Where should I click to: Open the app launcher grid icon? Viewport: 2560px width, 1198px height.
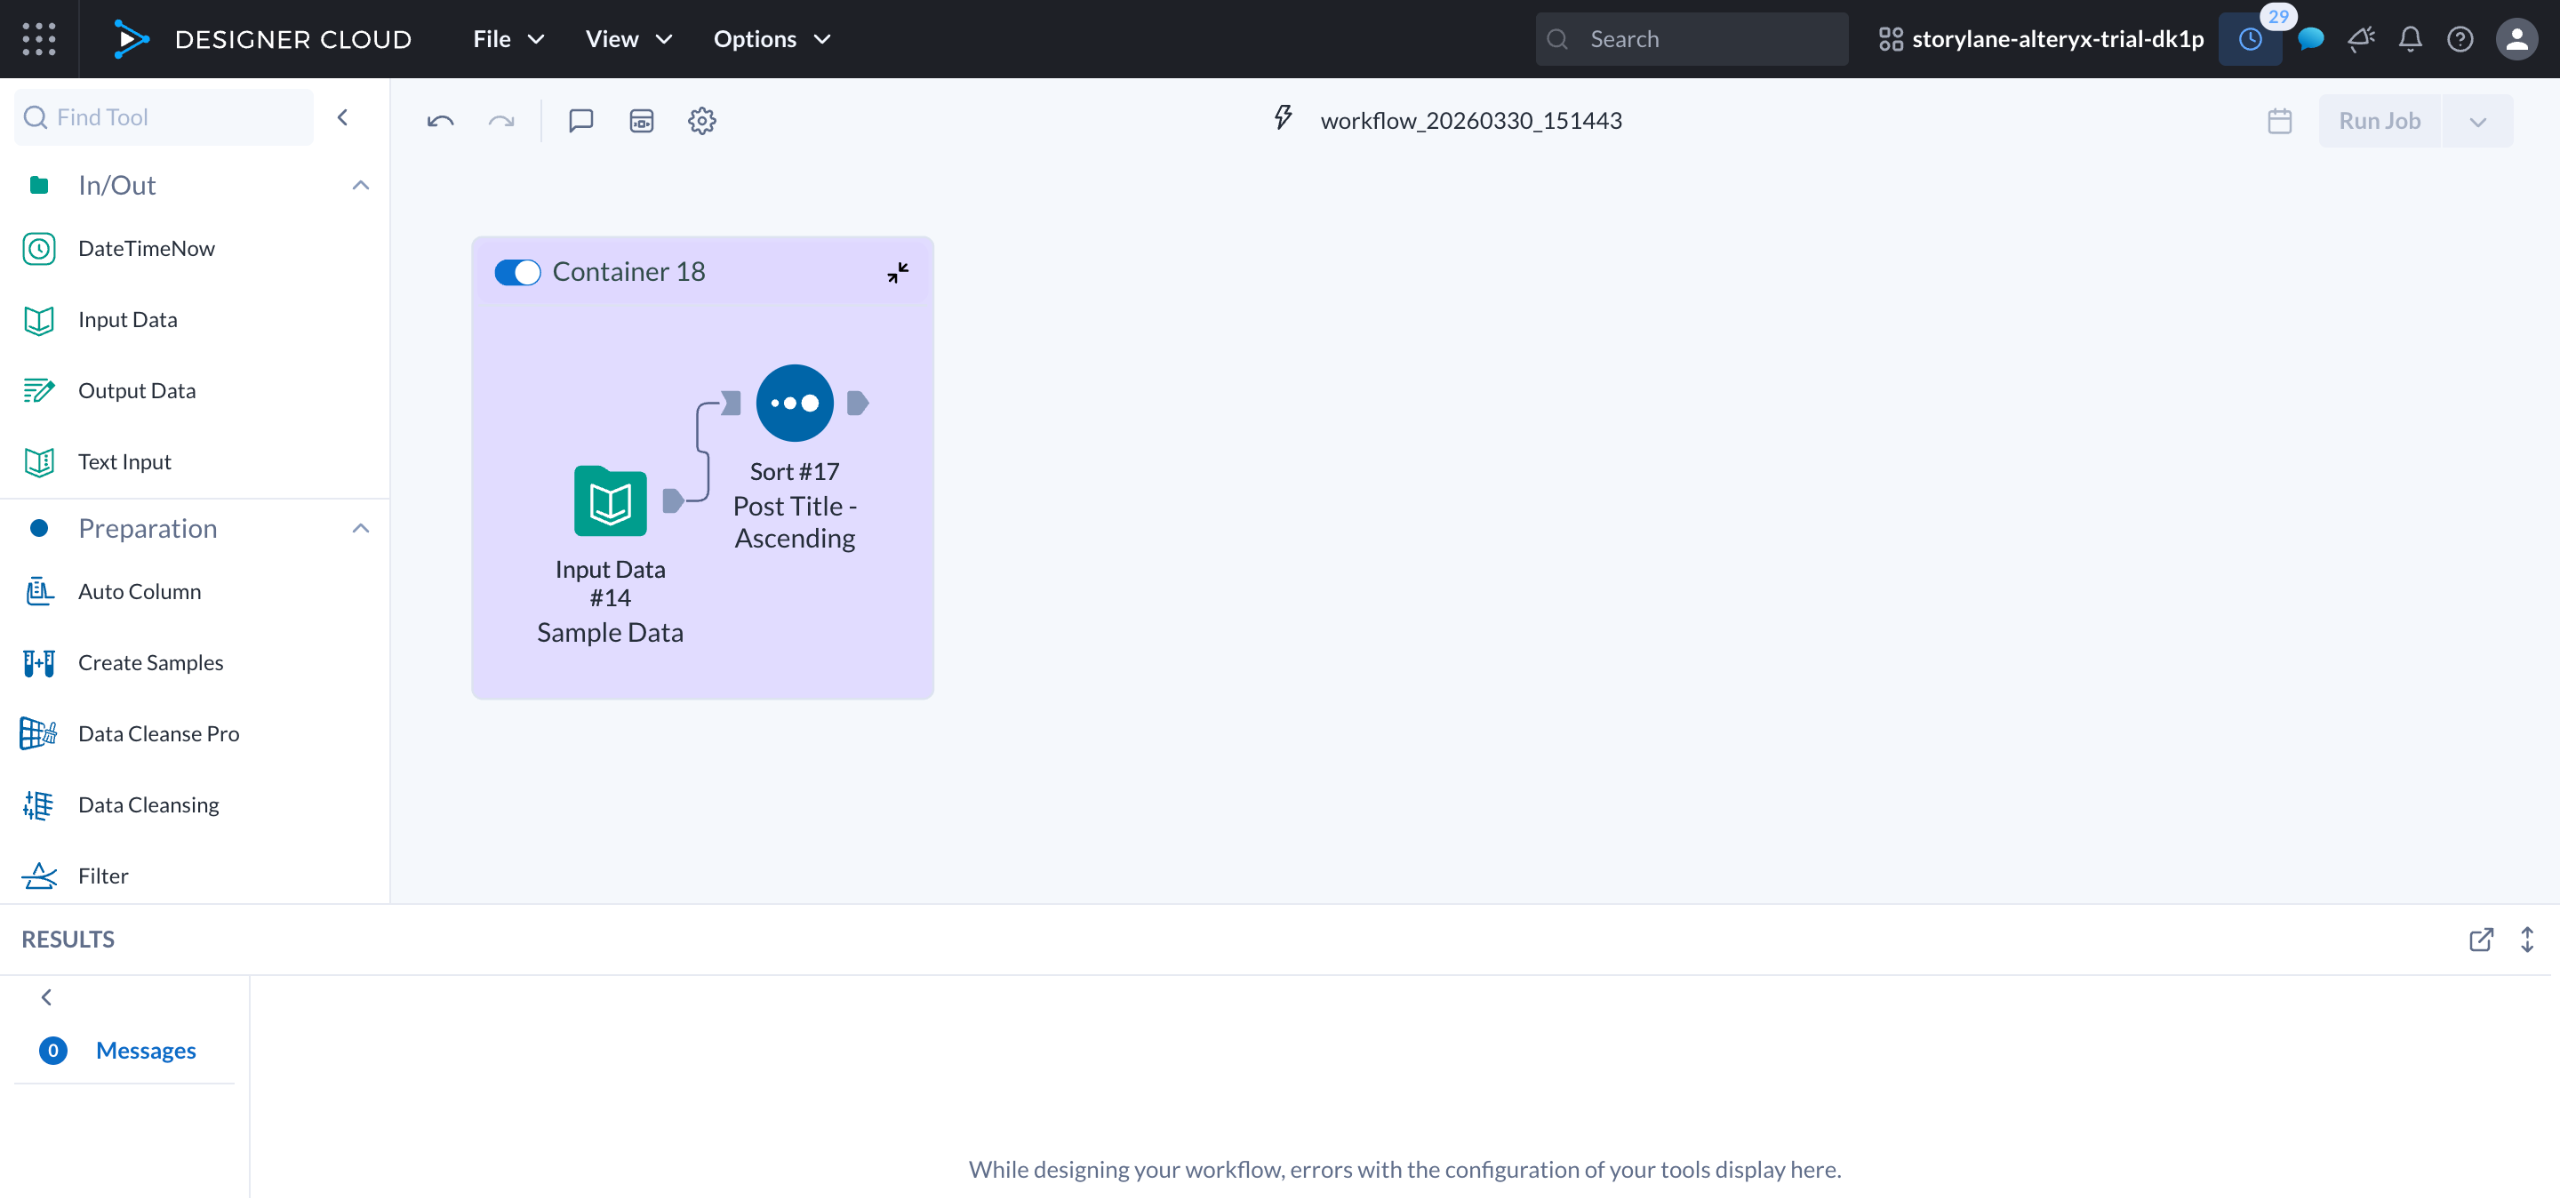click(39, 39)
